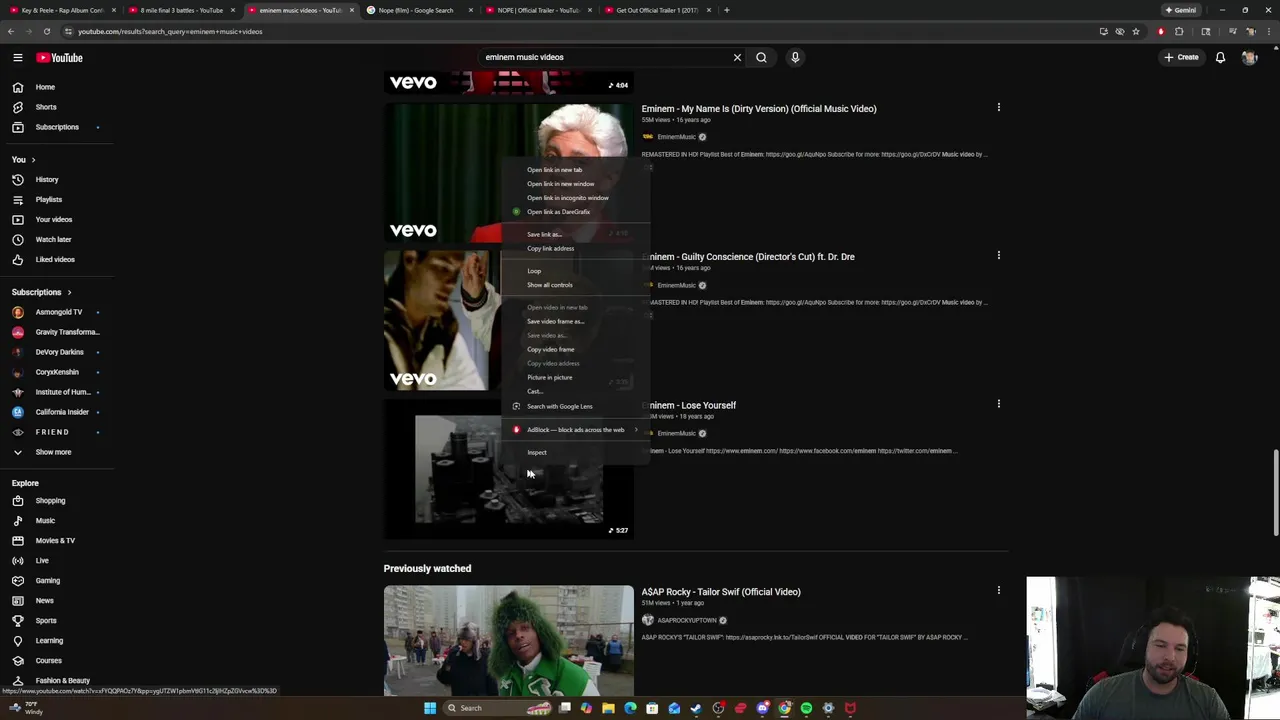This screenshot has width=1280, height=720.
Task: Clear the search query with X
Action: [x=737, y=57]
